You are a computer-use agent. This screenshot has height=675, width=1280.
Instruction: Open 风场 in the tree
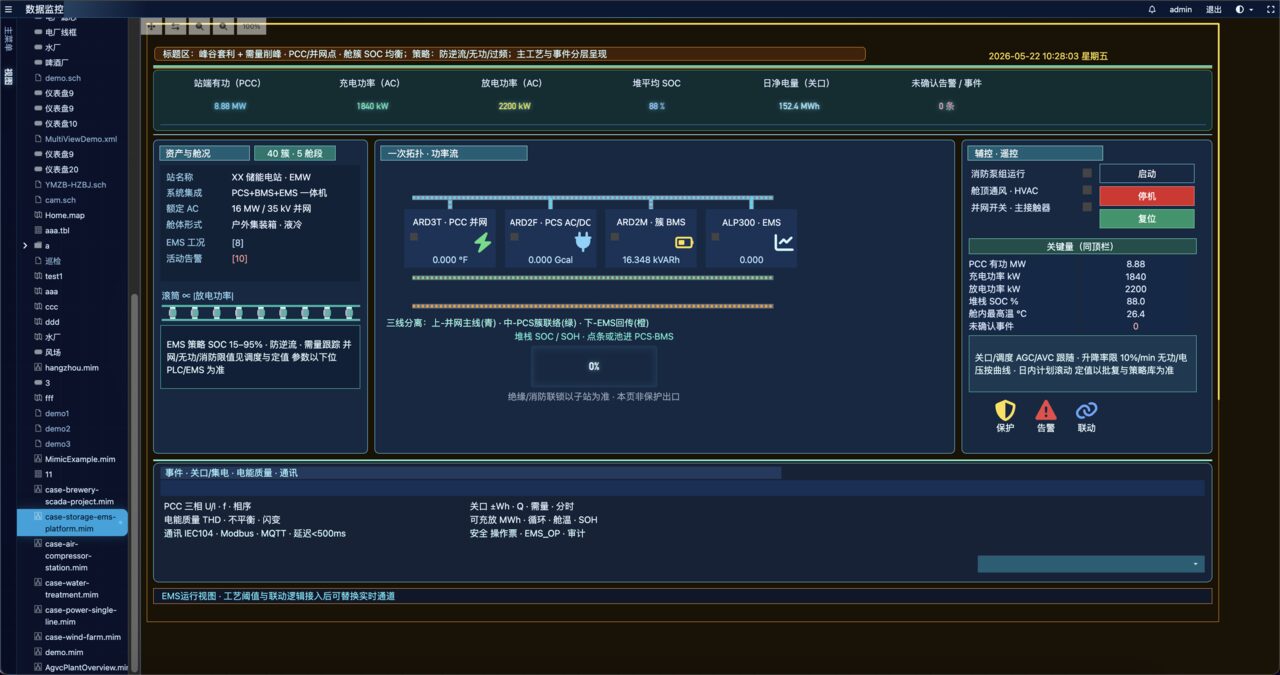click(x=53, y=352)
